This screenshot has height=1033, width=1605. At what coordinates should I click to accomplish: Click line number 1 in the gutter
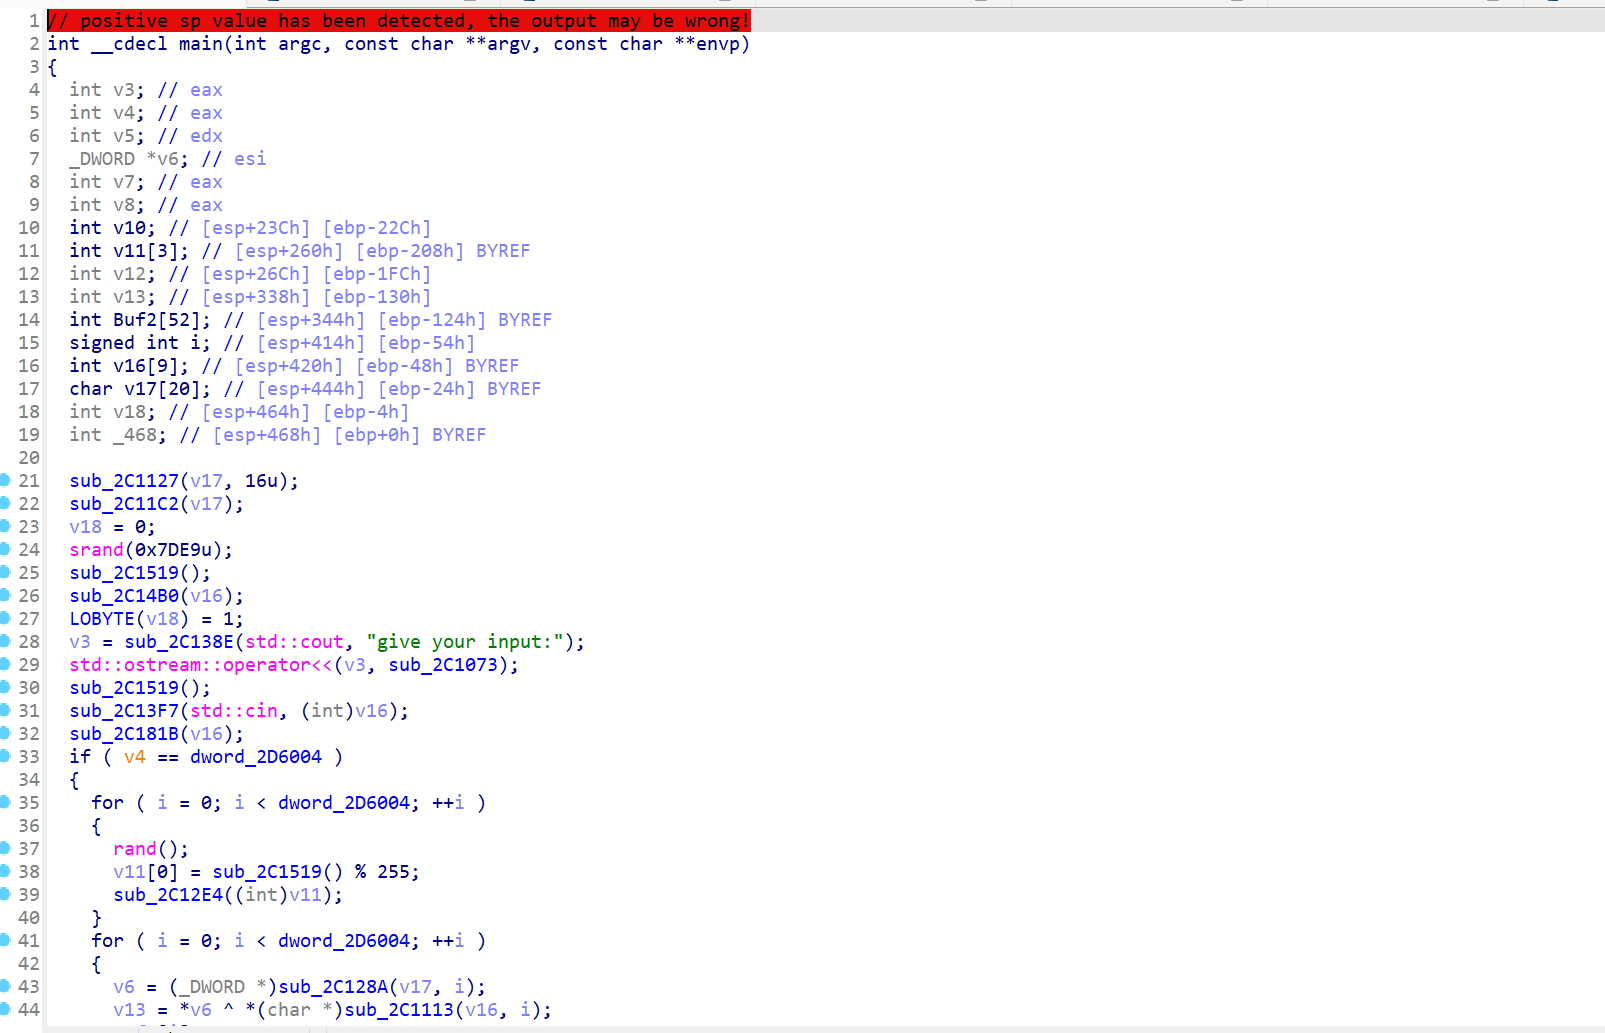tap(34, 21)
